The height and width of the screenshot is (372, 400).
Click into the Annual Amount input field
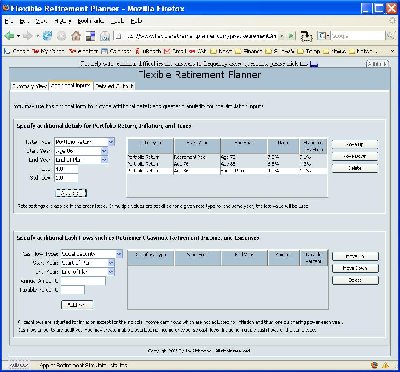(83, 281)
